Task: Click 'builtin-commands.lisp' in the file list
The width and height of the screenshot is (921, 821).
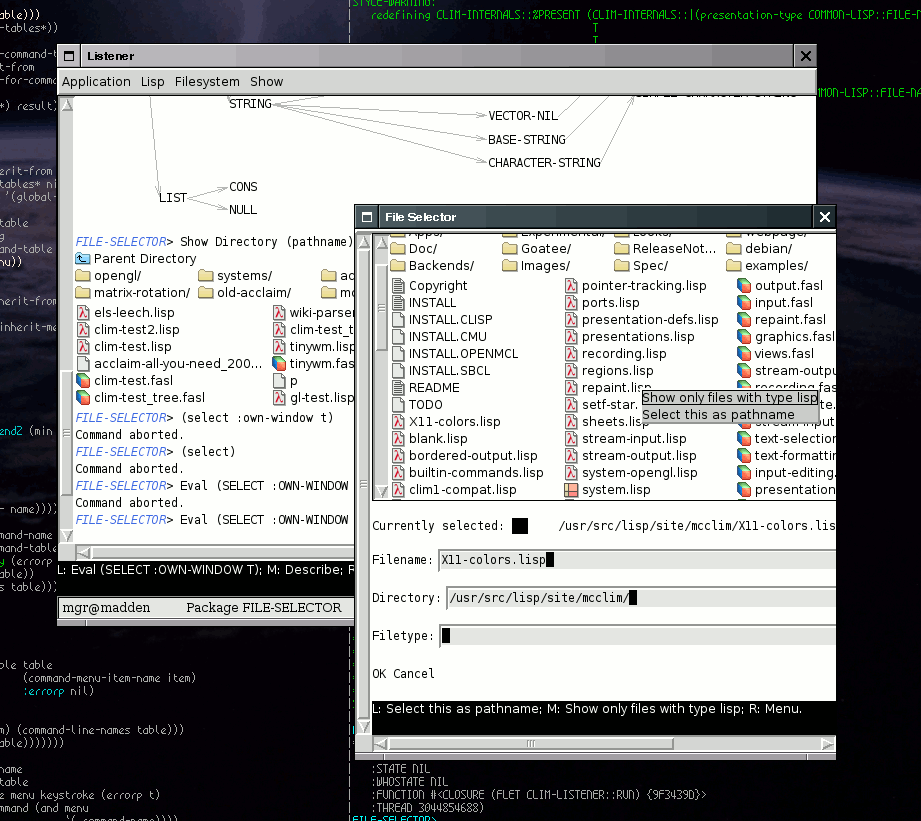Action: 476,473
